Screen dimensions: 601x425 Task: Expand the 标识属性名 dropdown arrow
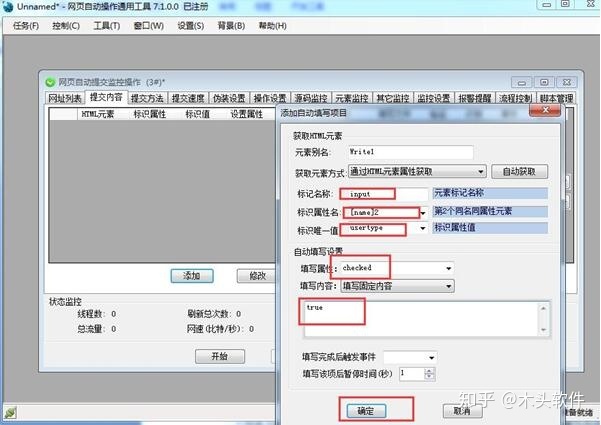click(423, 213)
